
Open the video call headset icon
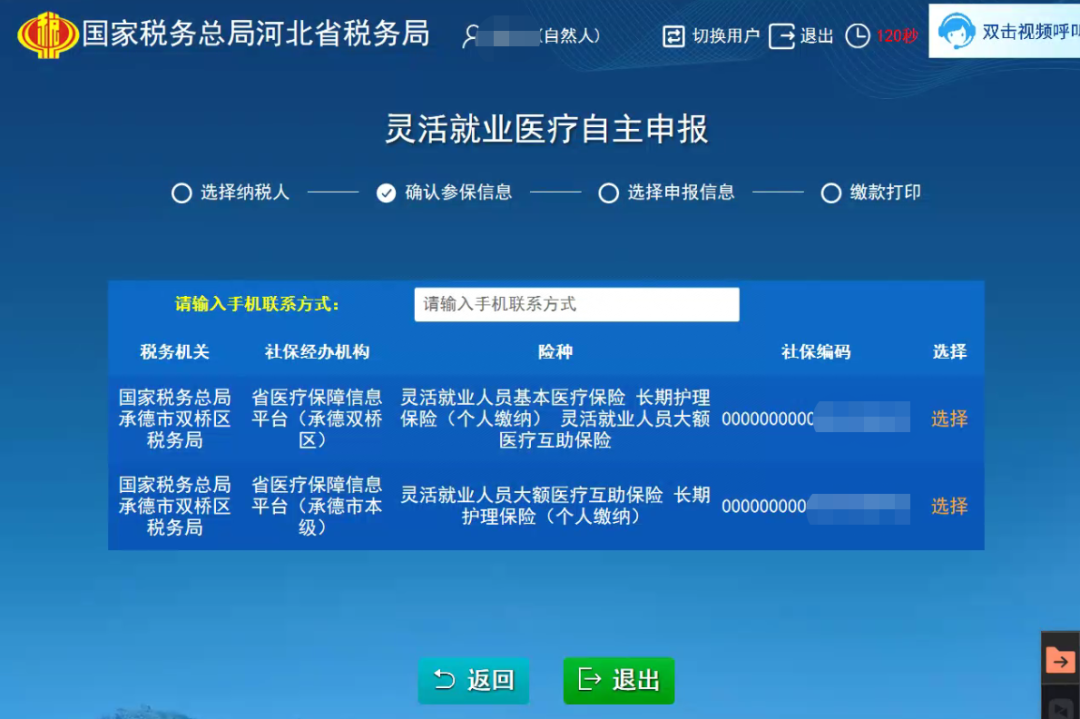957,31
